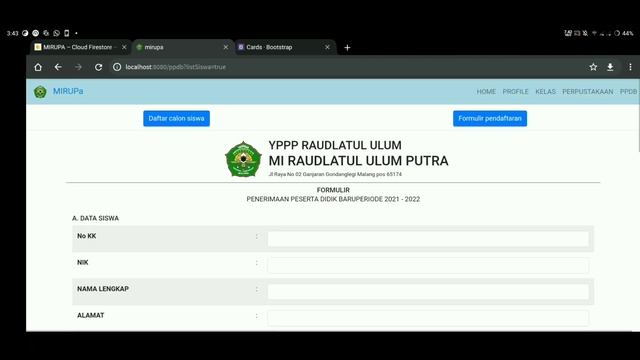
Task: Open PPDB in the navbar
Action: click(629, 91)
